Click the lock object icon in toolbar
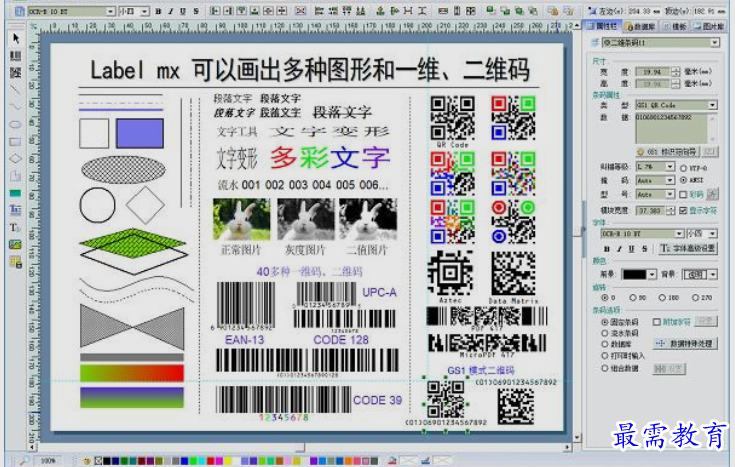 (x=553, y=10)
